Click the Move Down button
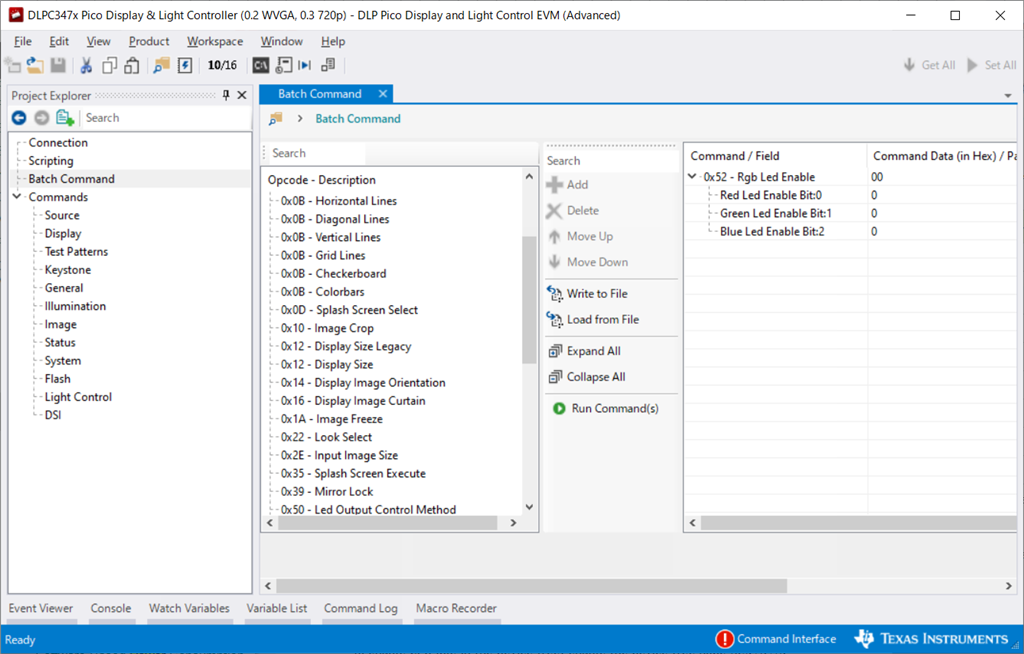Image resolution: width=1024 pixels, height=654 pixels. click(588, 262)
